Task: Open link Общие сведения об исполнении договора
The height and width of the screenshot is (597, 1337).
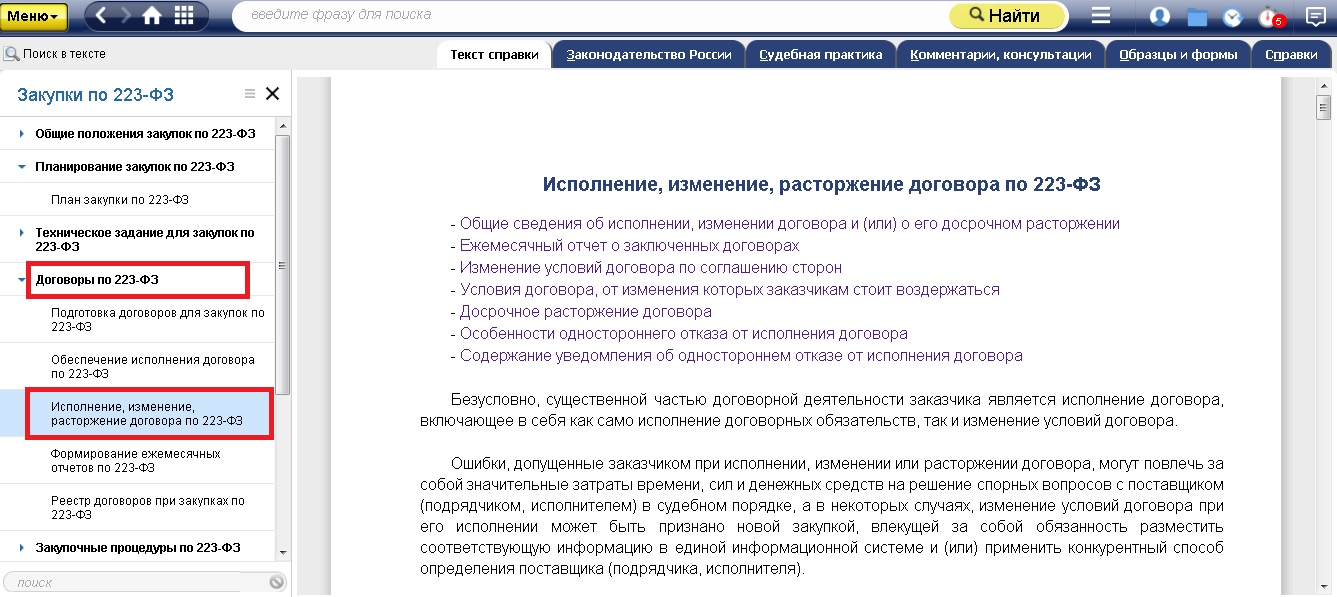Action: coord(790,224)
